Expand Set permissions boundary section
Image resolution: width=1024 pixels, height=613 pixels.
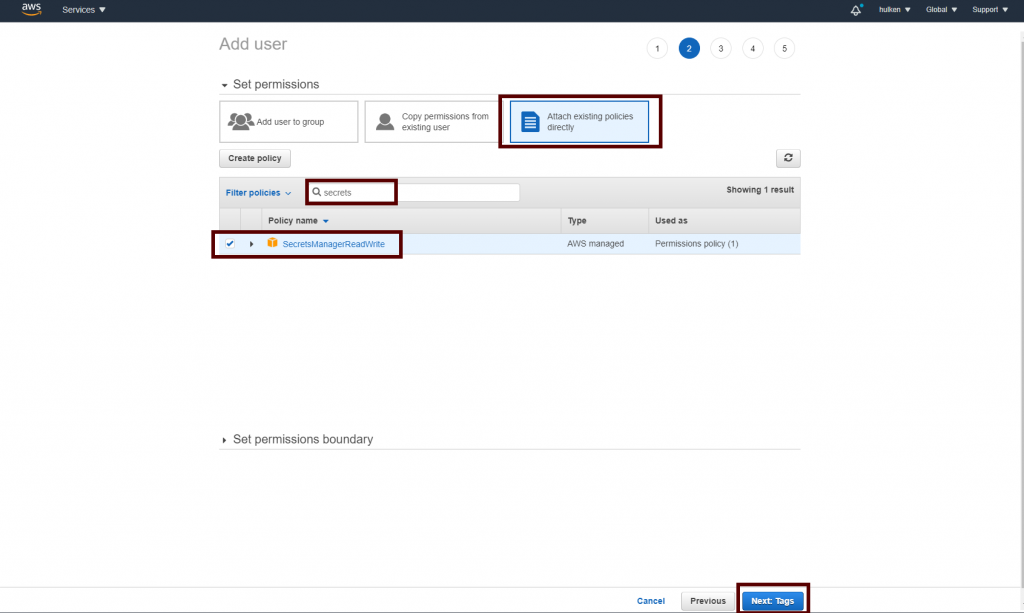tap(225, 440)
